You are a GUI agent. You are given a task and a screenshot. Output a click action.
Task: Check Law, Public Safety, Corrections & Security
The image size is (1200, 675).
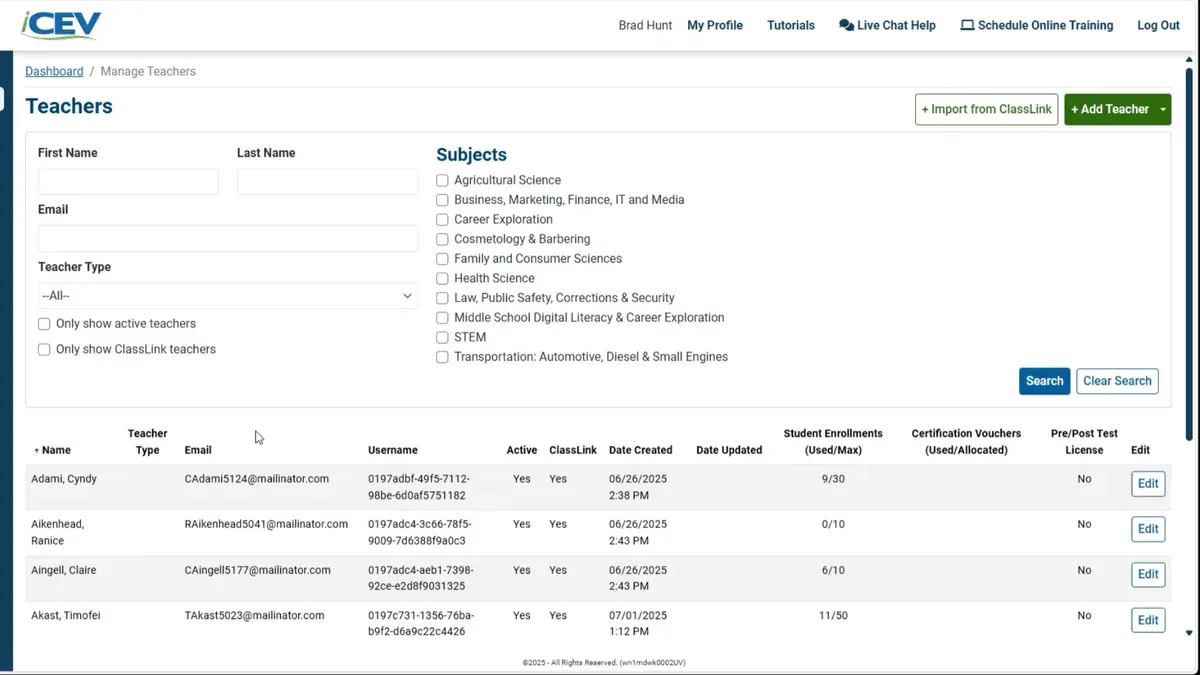click(442, 298)
